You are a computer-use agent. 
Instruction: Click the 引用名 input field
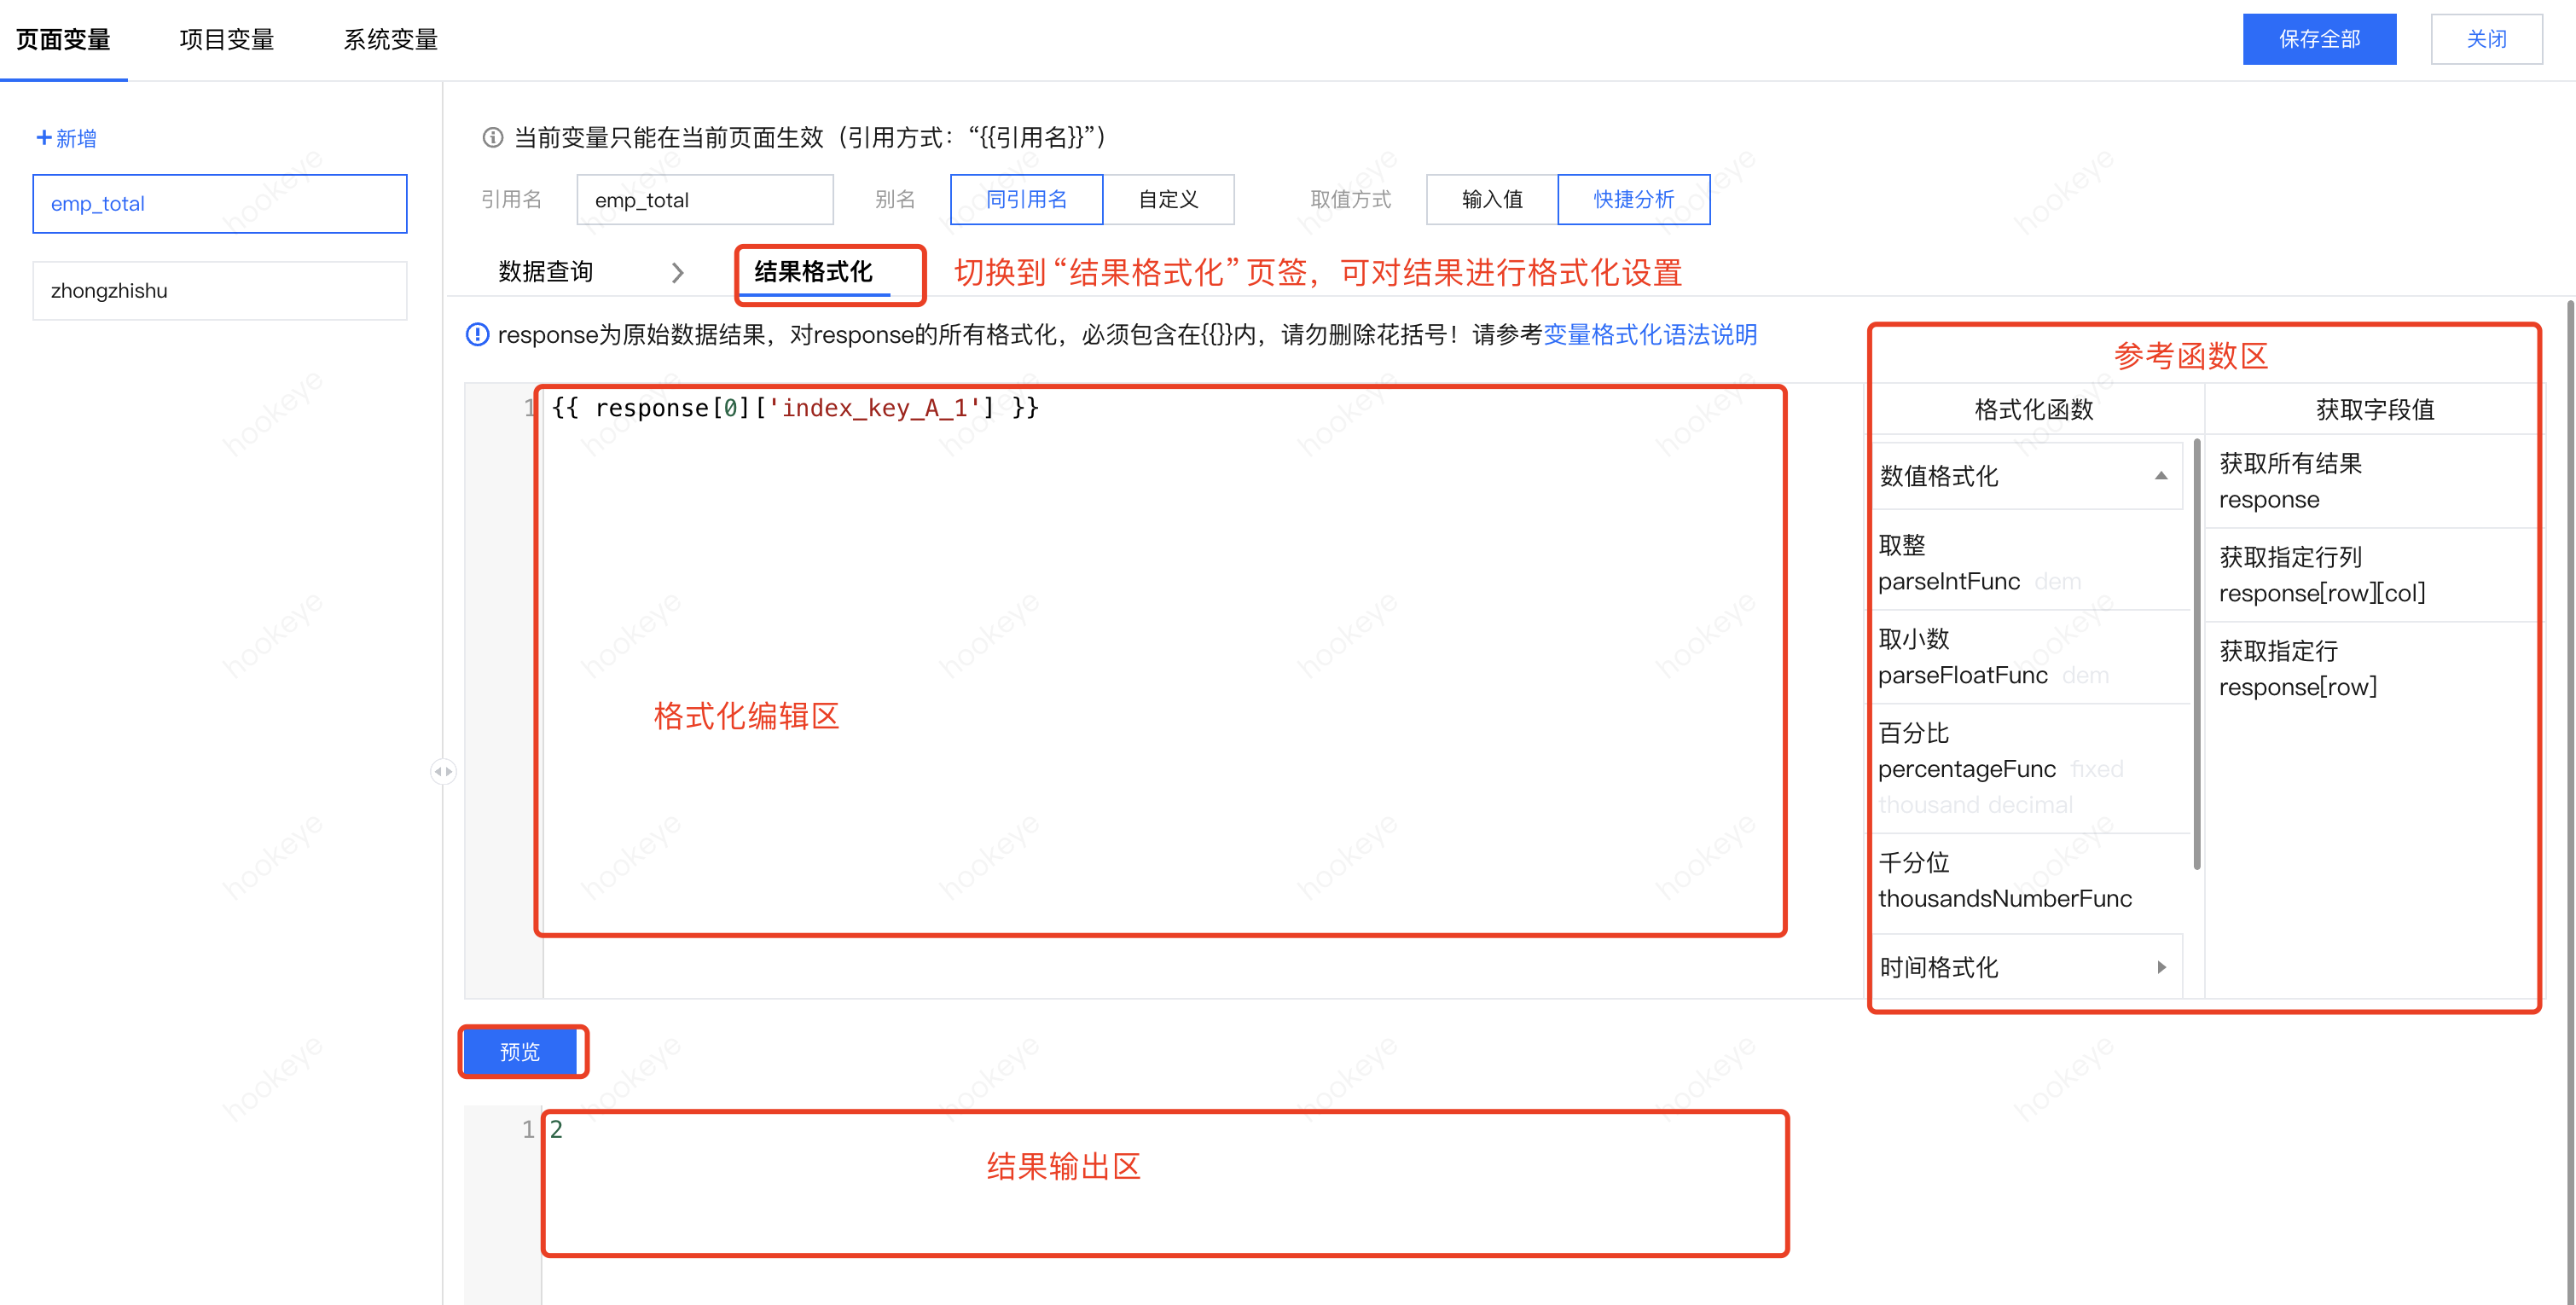tap(704, 199)
